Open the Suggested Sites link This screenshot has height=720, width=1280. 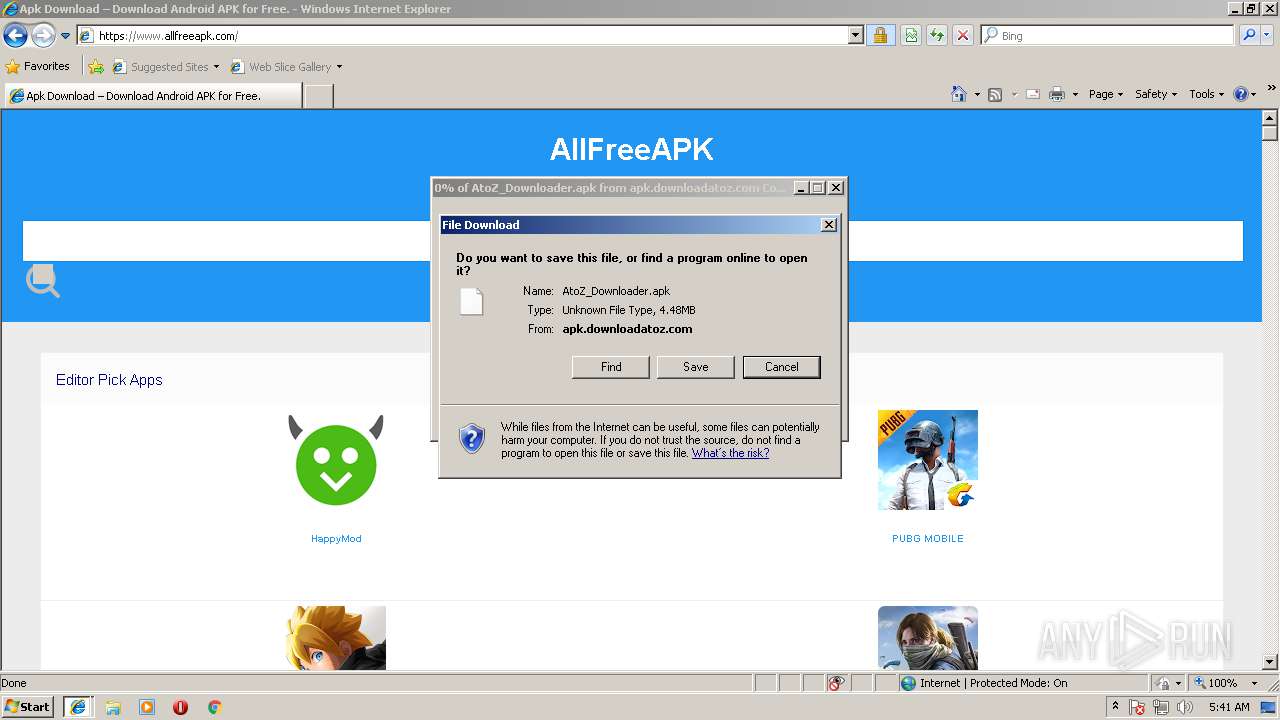tap(166, 67)
